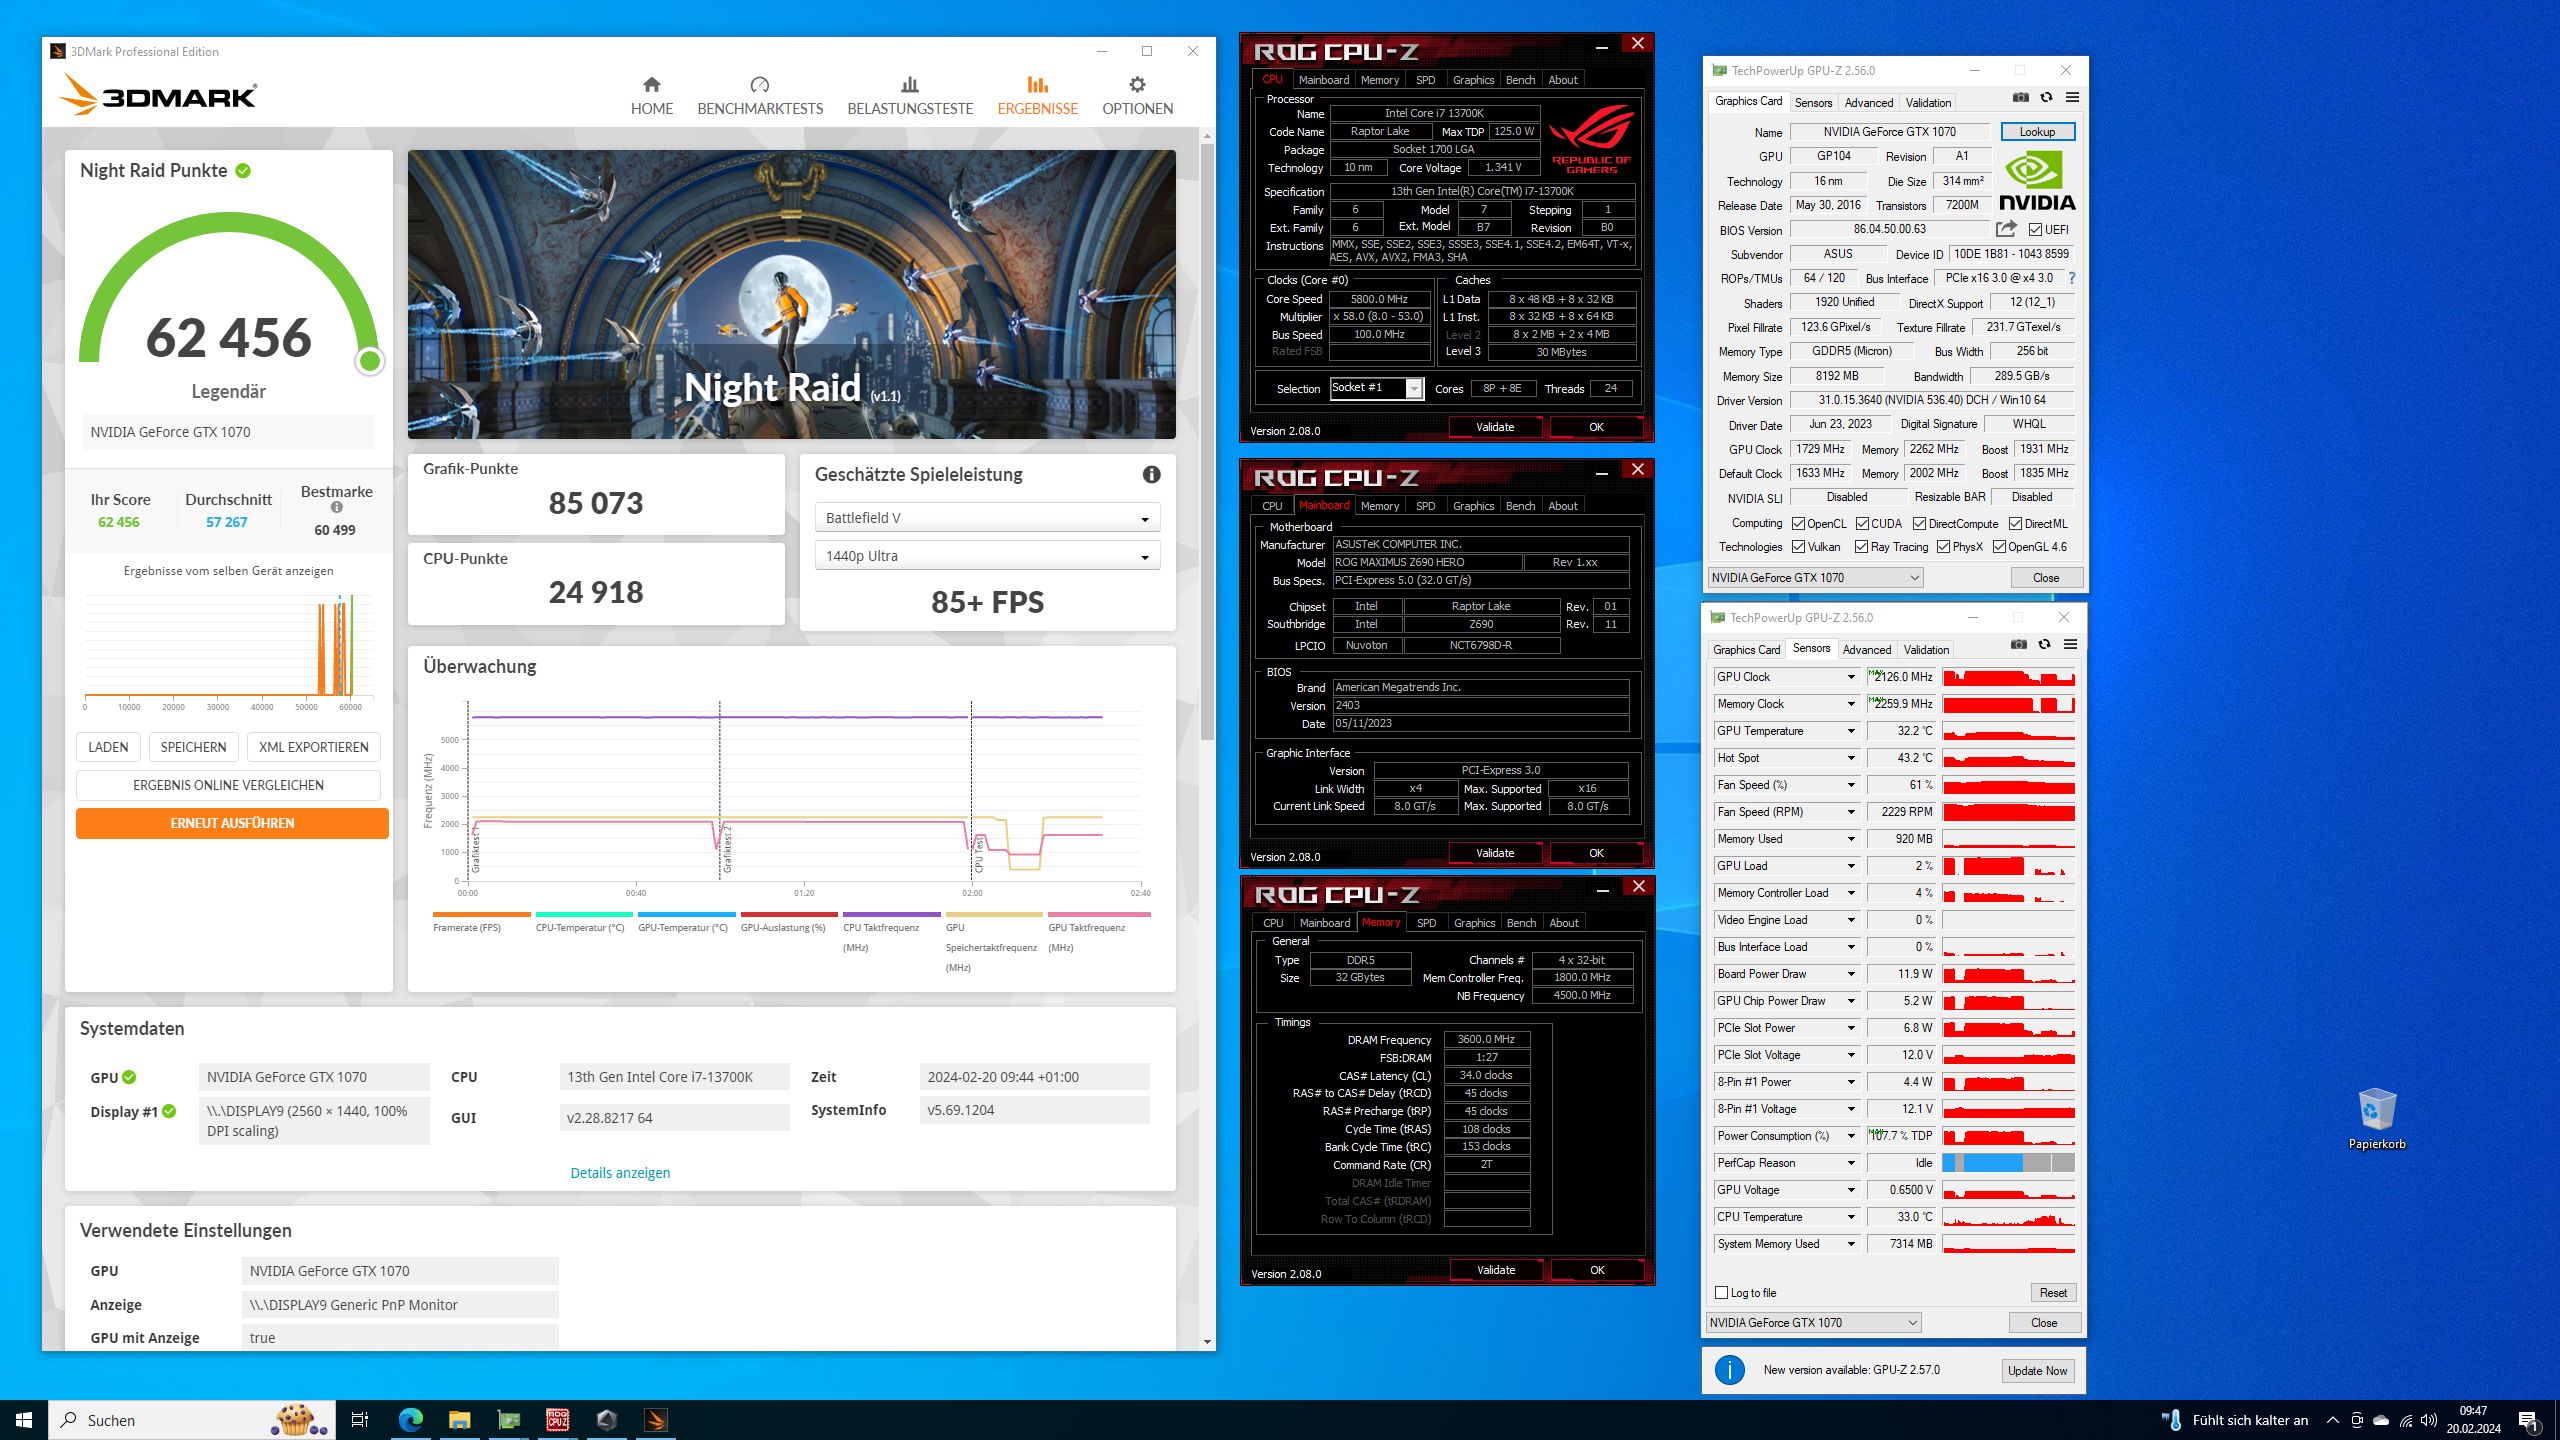Toggle the OpenCL checkbox in GPU-Z
The height and width of the screenshot is (1440, 2560).
click(x=1798, y=524)
